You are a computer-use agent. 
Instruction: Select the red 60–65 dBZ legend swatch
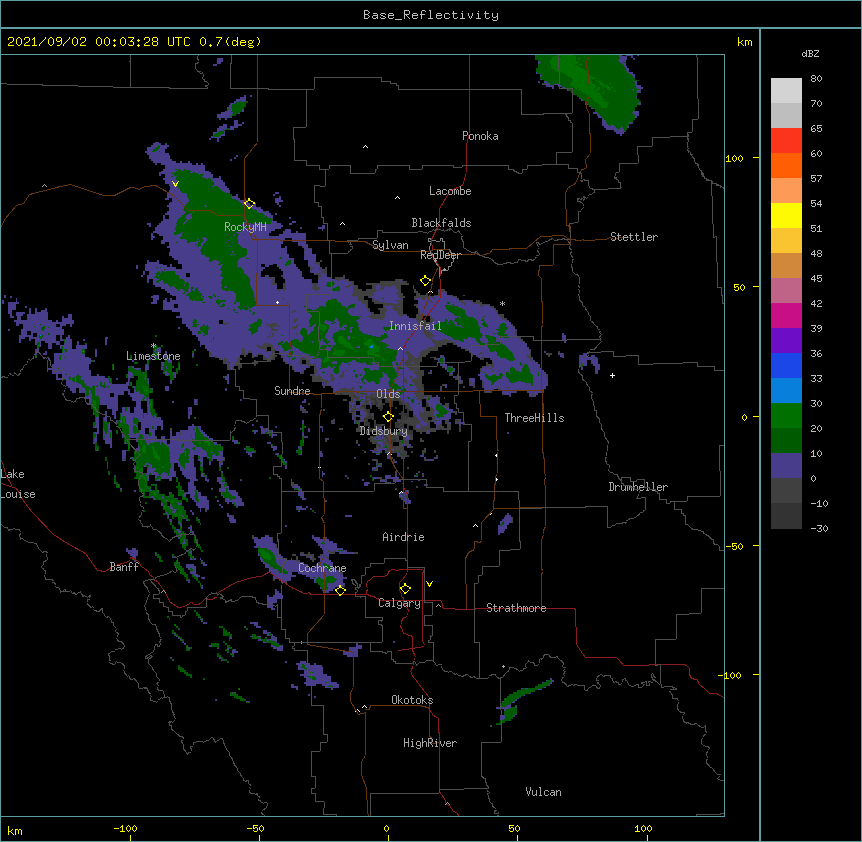coord(786,141)
